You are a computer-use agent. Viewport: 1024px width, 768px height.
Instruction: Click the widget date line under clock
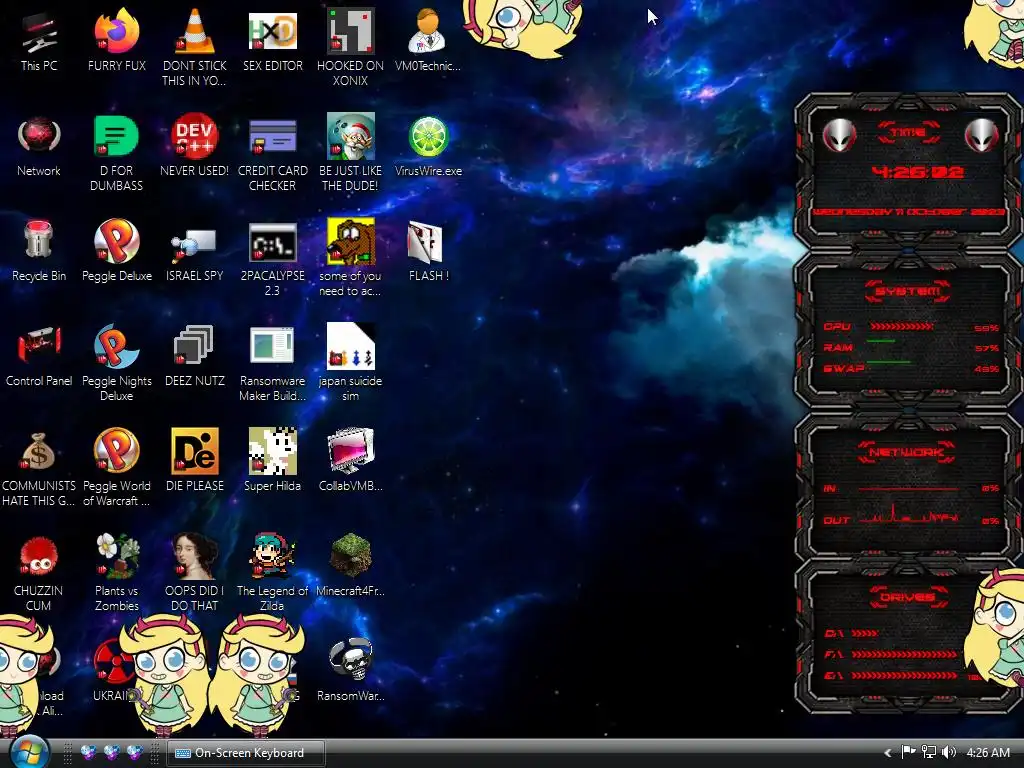(x=908, y=212)
